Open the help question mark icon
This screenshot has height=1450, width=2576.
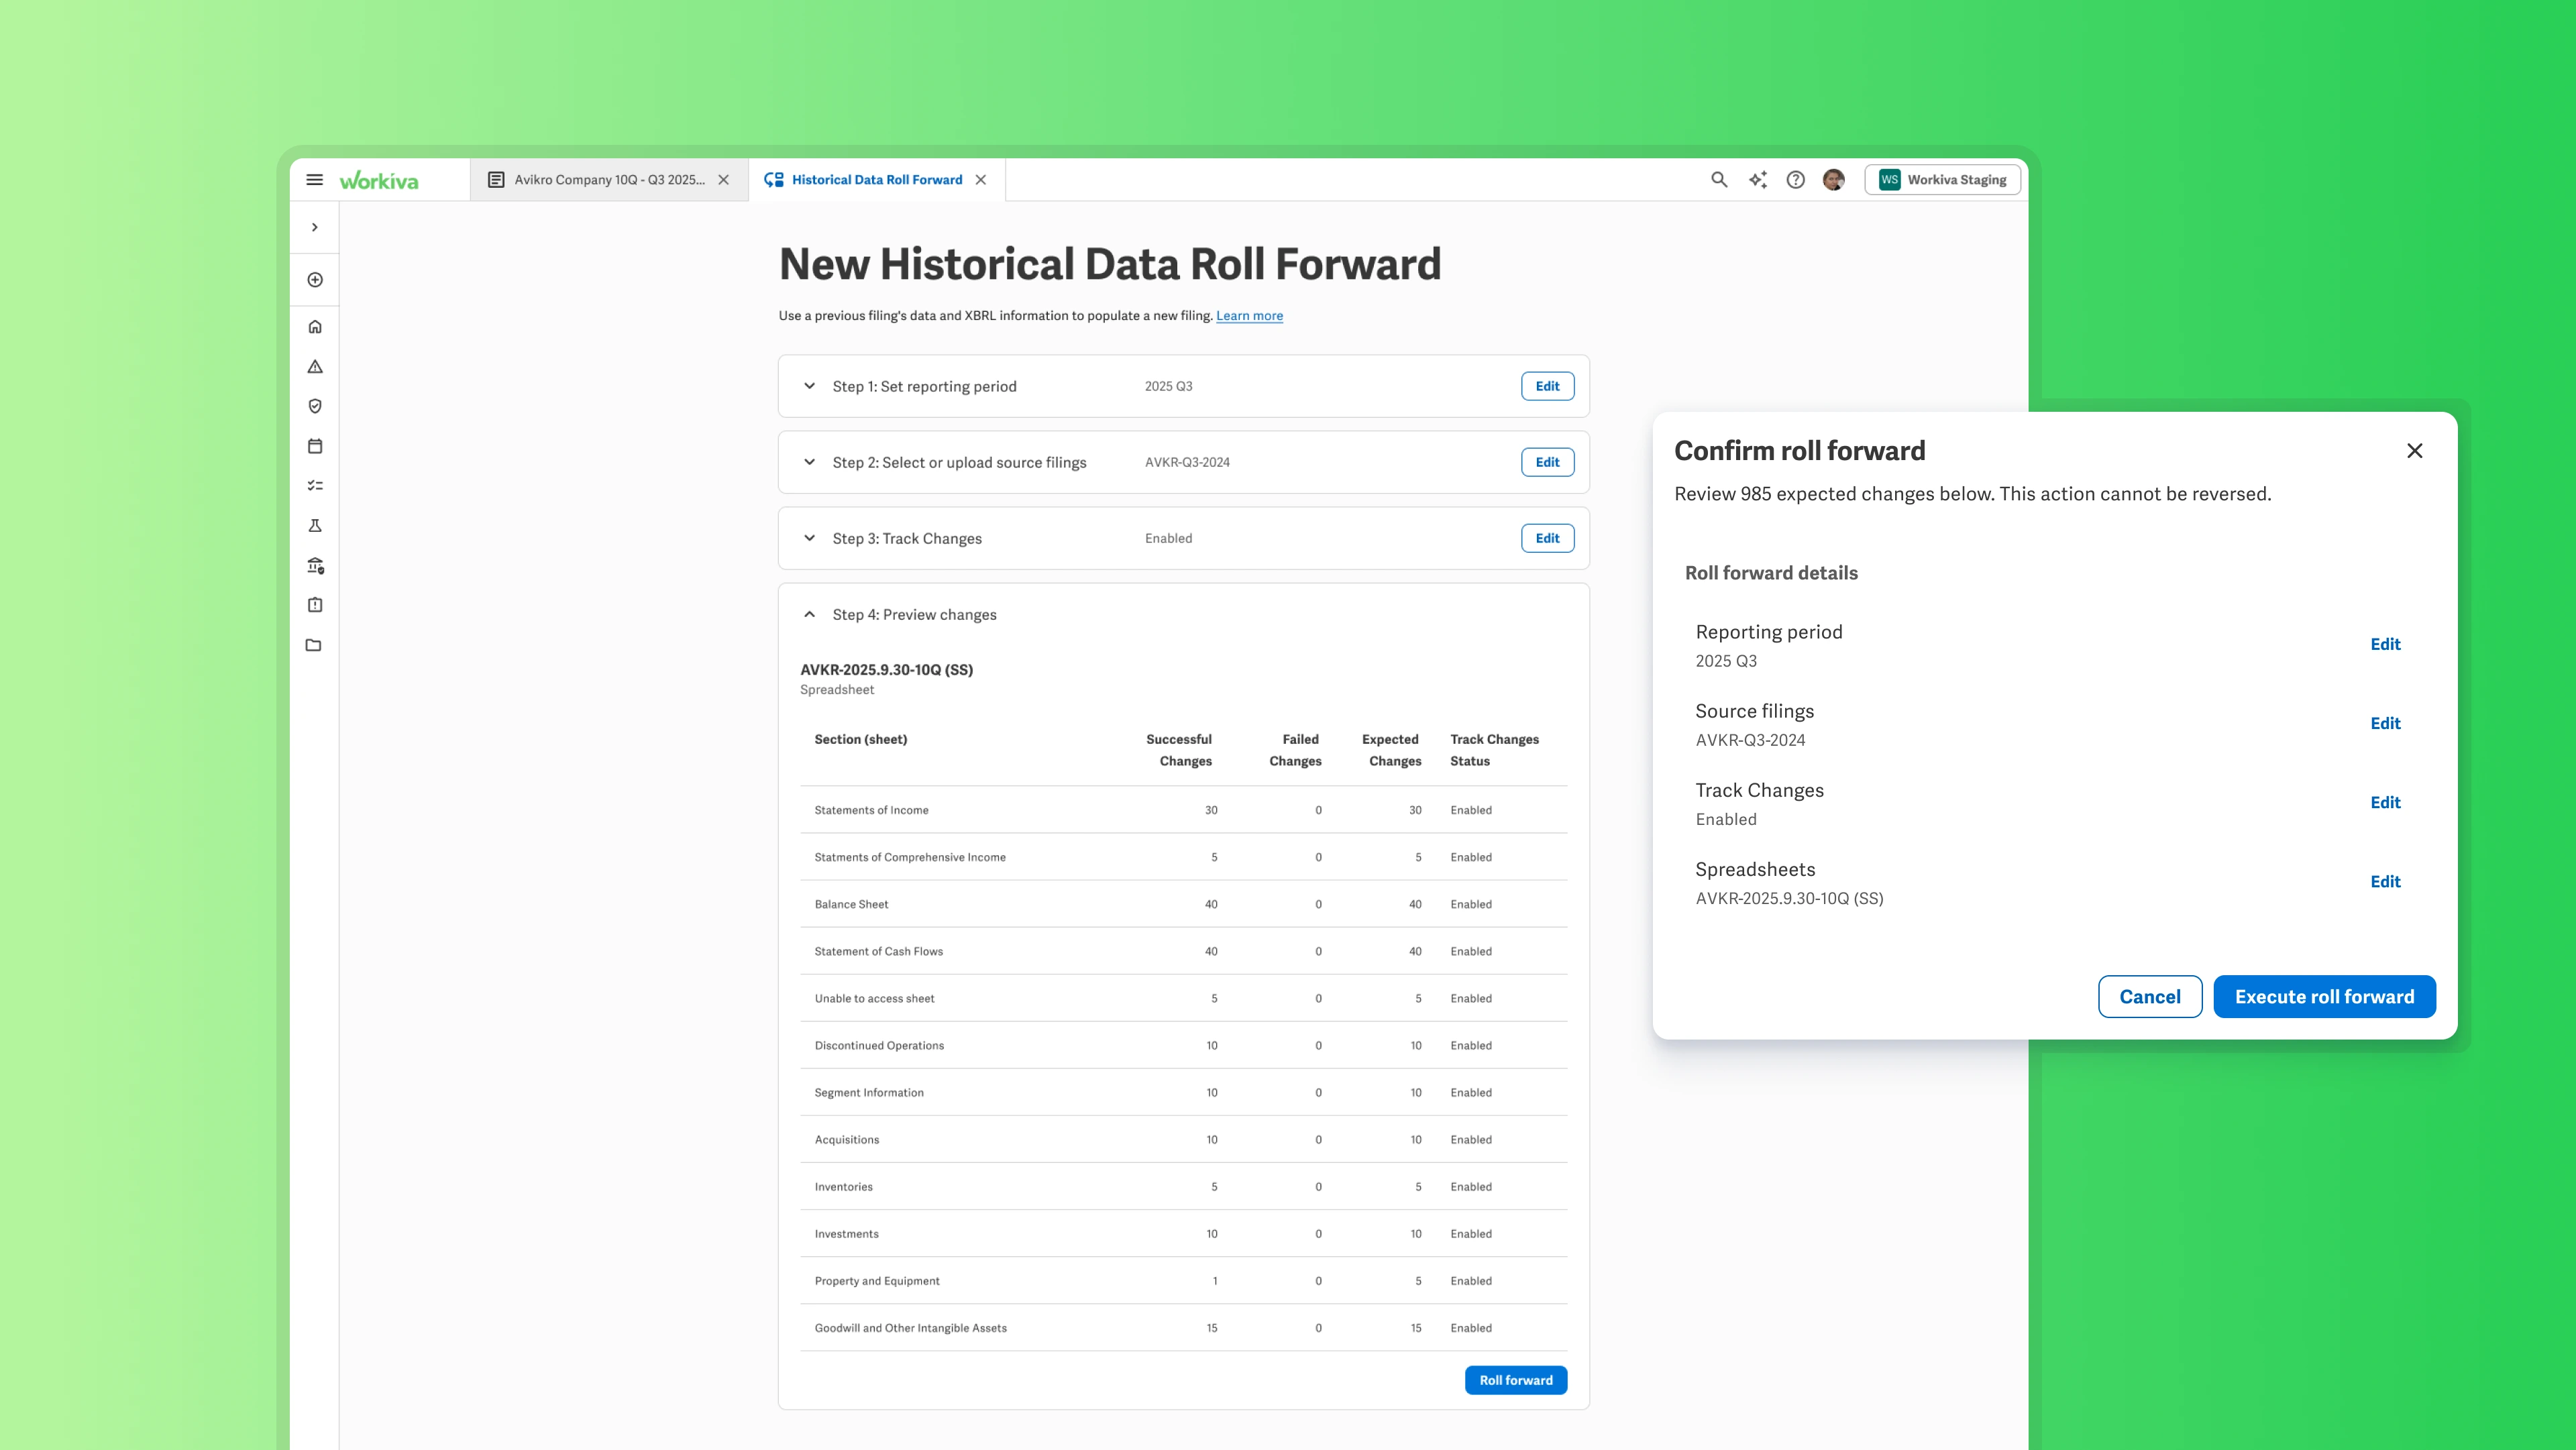click(1796, 180)
